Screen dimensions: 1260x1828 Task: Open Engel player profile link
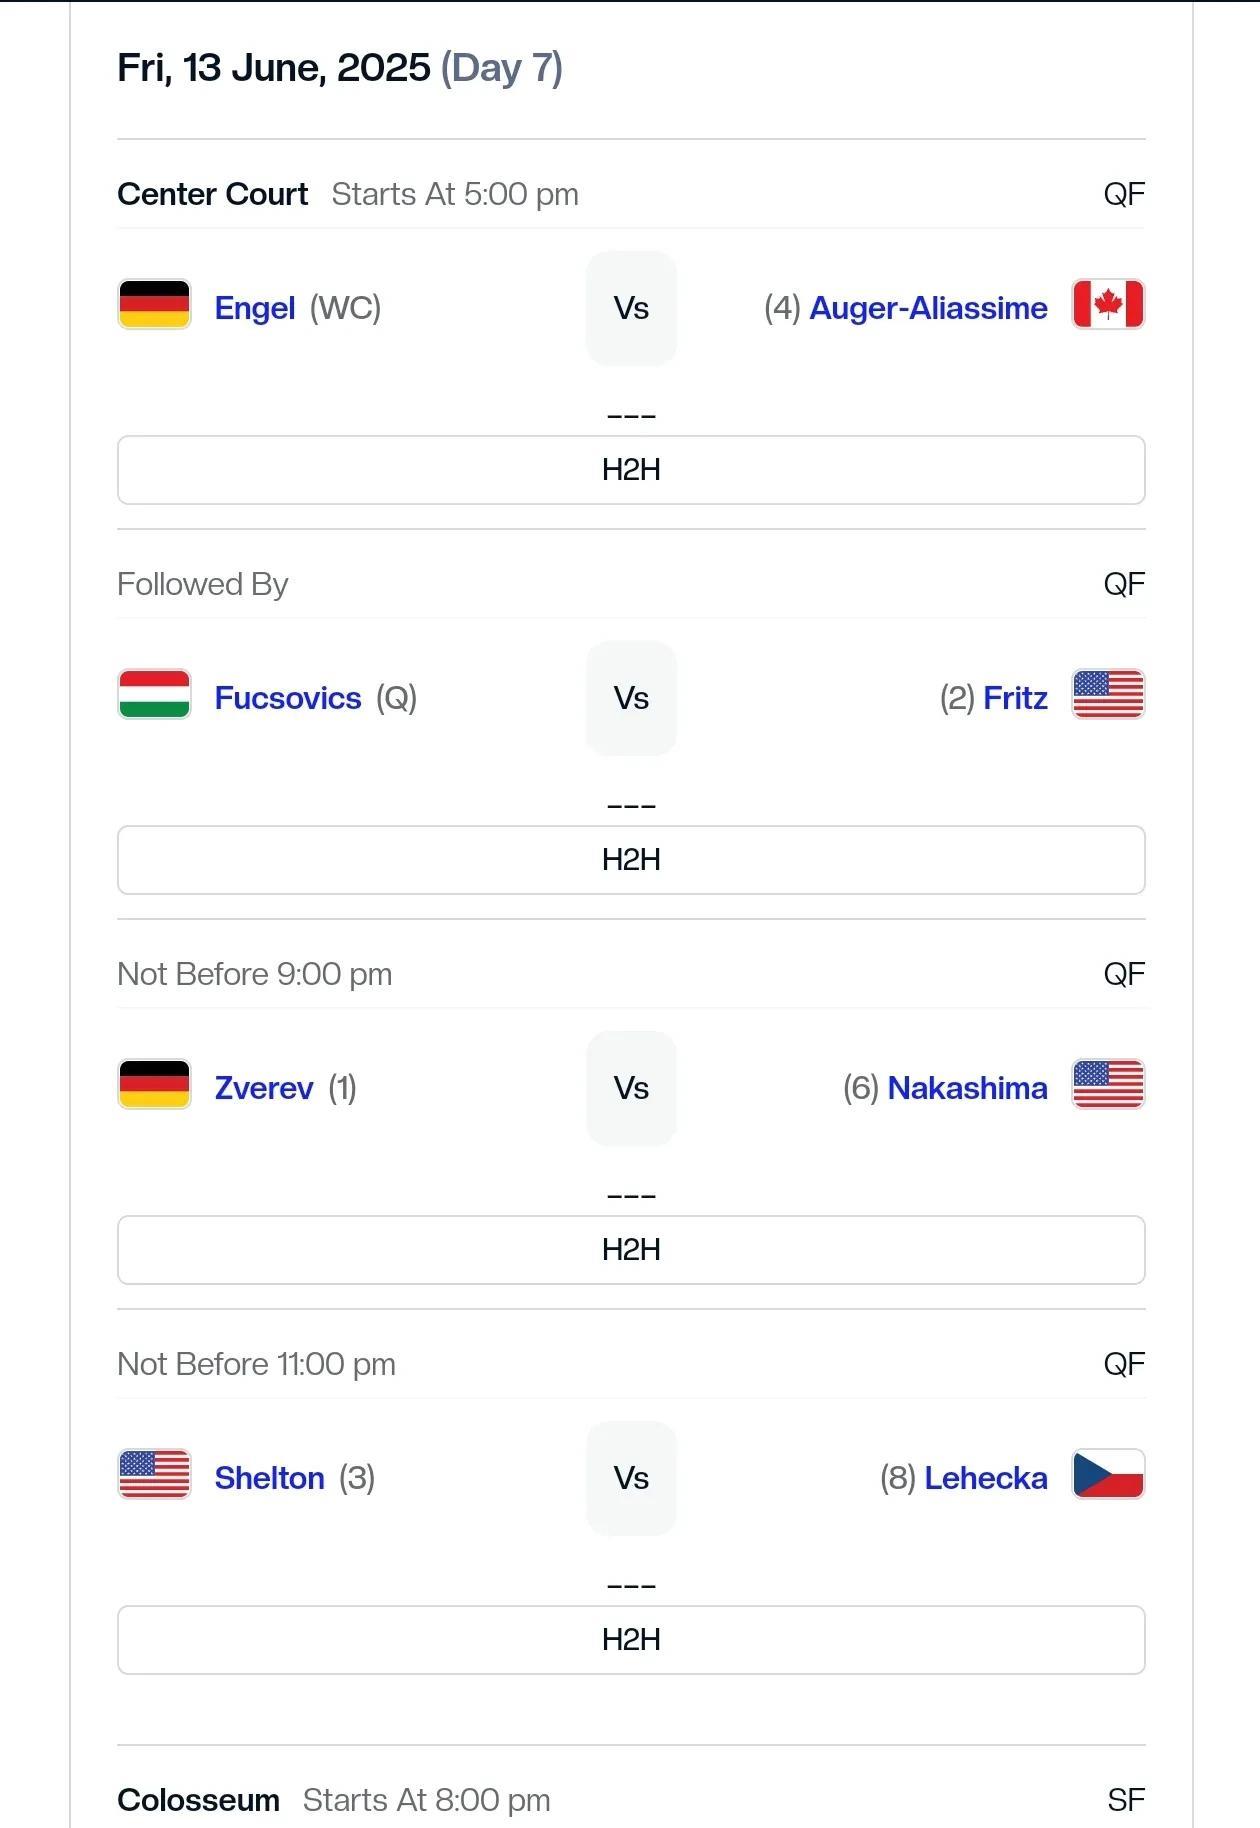[255, 308]
